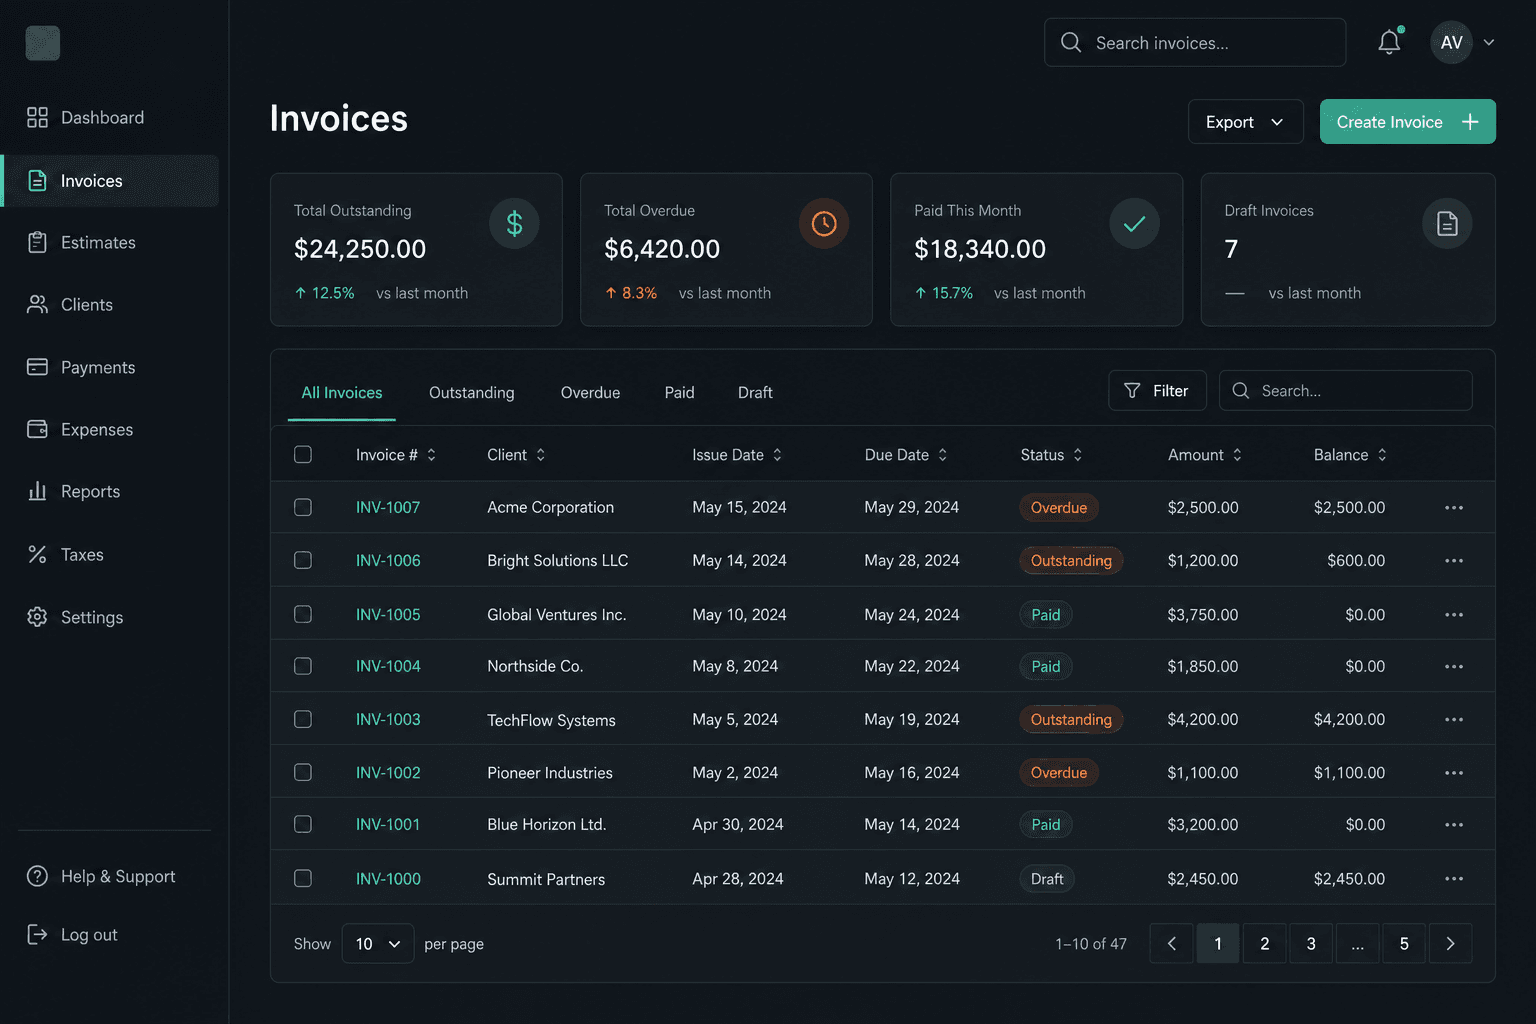Check the INV-1002 row checkbox
Image resolution: width=1536 pixels, height=1024 pixels.
click(x=303, y=773)
